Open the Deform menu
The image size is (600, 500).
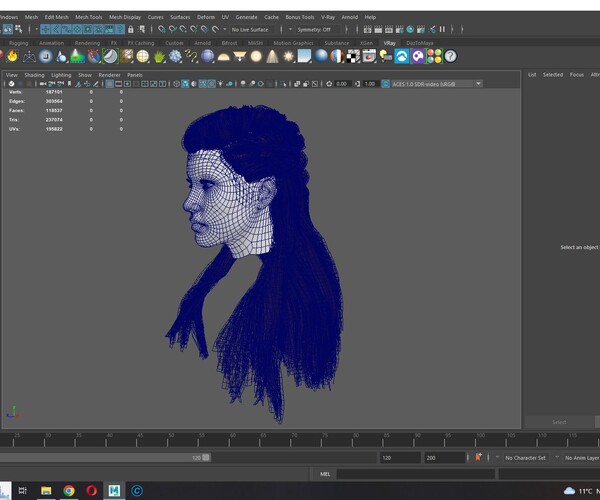point(206,17)
